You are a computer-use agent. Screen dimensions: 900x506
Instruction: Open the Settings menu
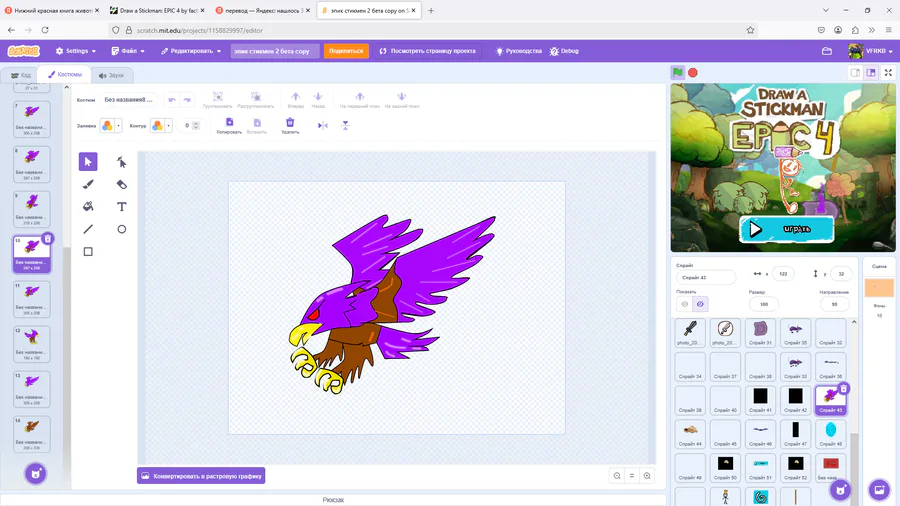pos(76,51)
